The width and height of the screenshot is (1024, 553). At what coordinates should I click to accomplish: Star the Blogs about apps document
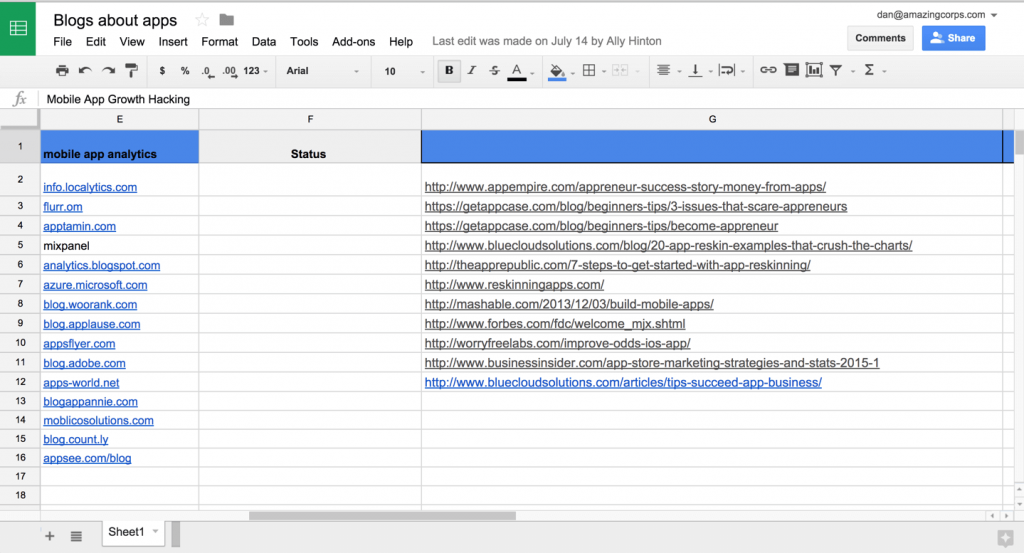202,20
